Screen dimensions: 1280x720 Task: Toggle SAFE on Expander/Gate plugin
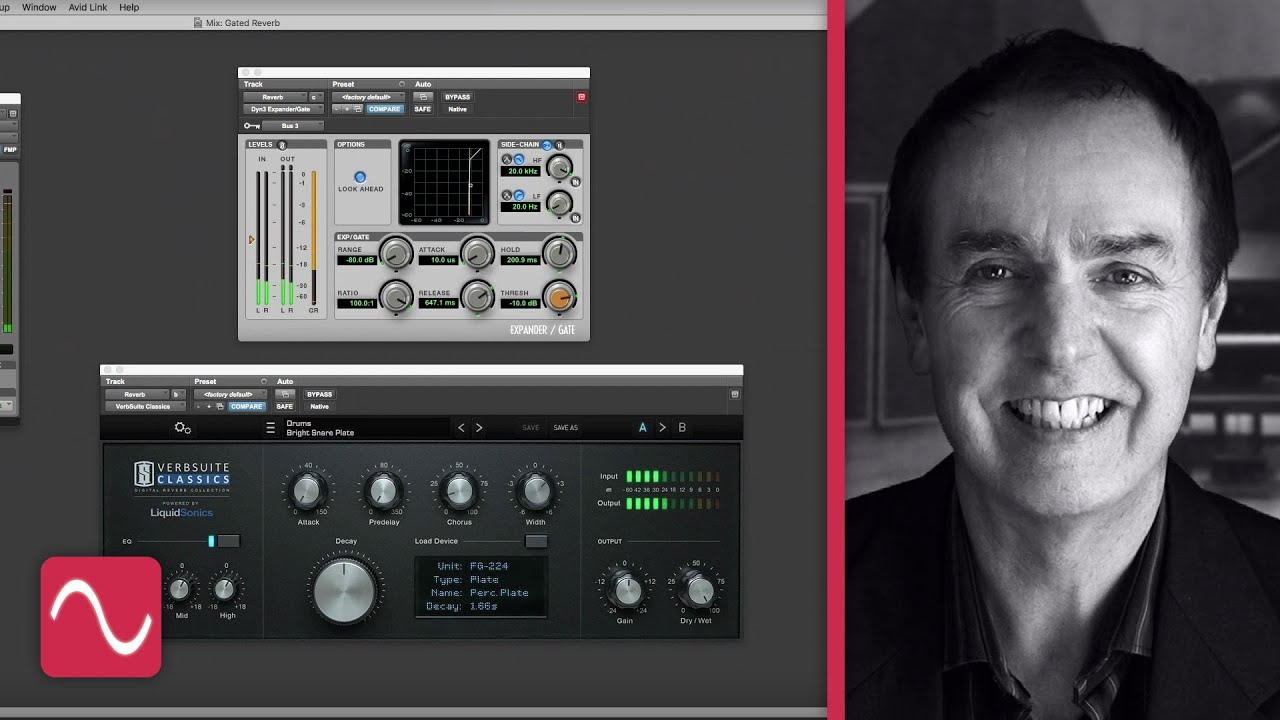point(423,109)
